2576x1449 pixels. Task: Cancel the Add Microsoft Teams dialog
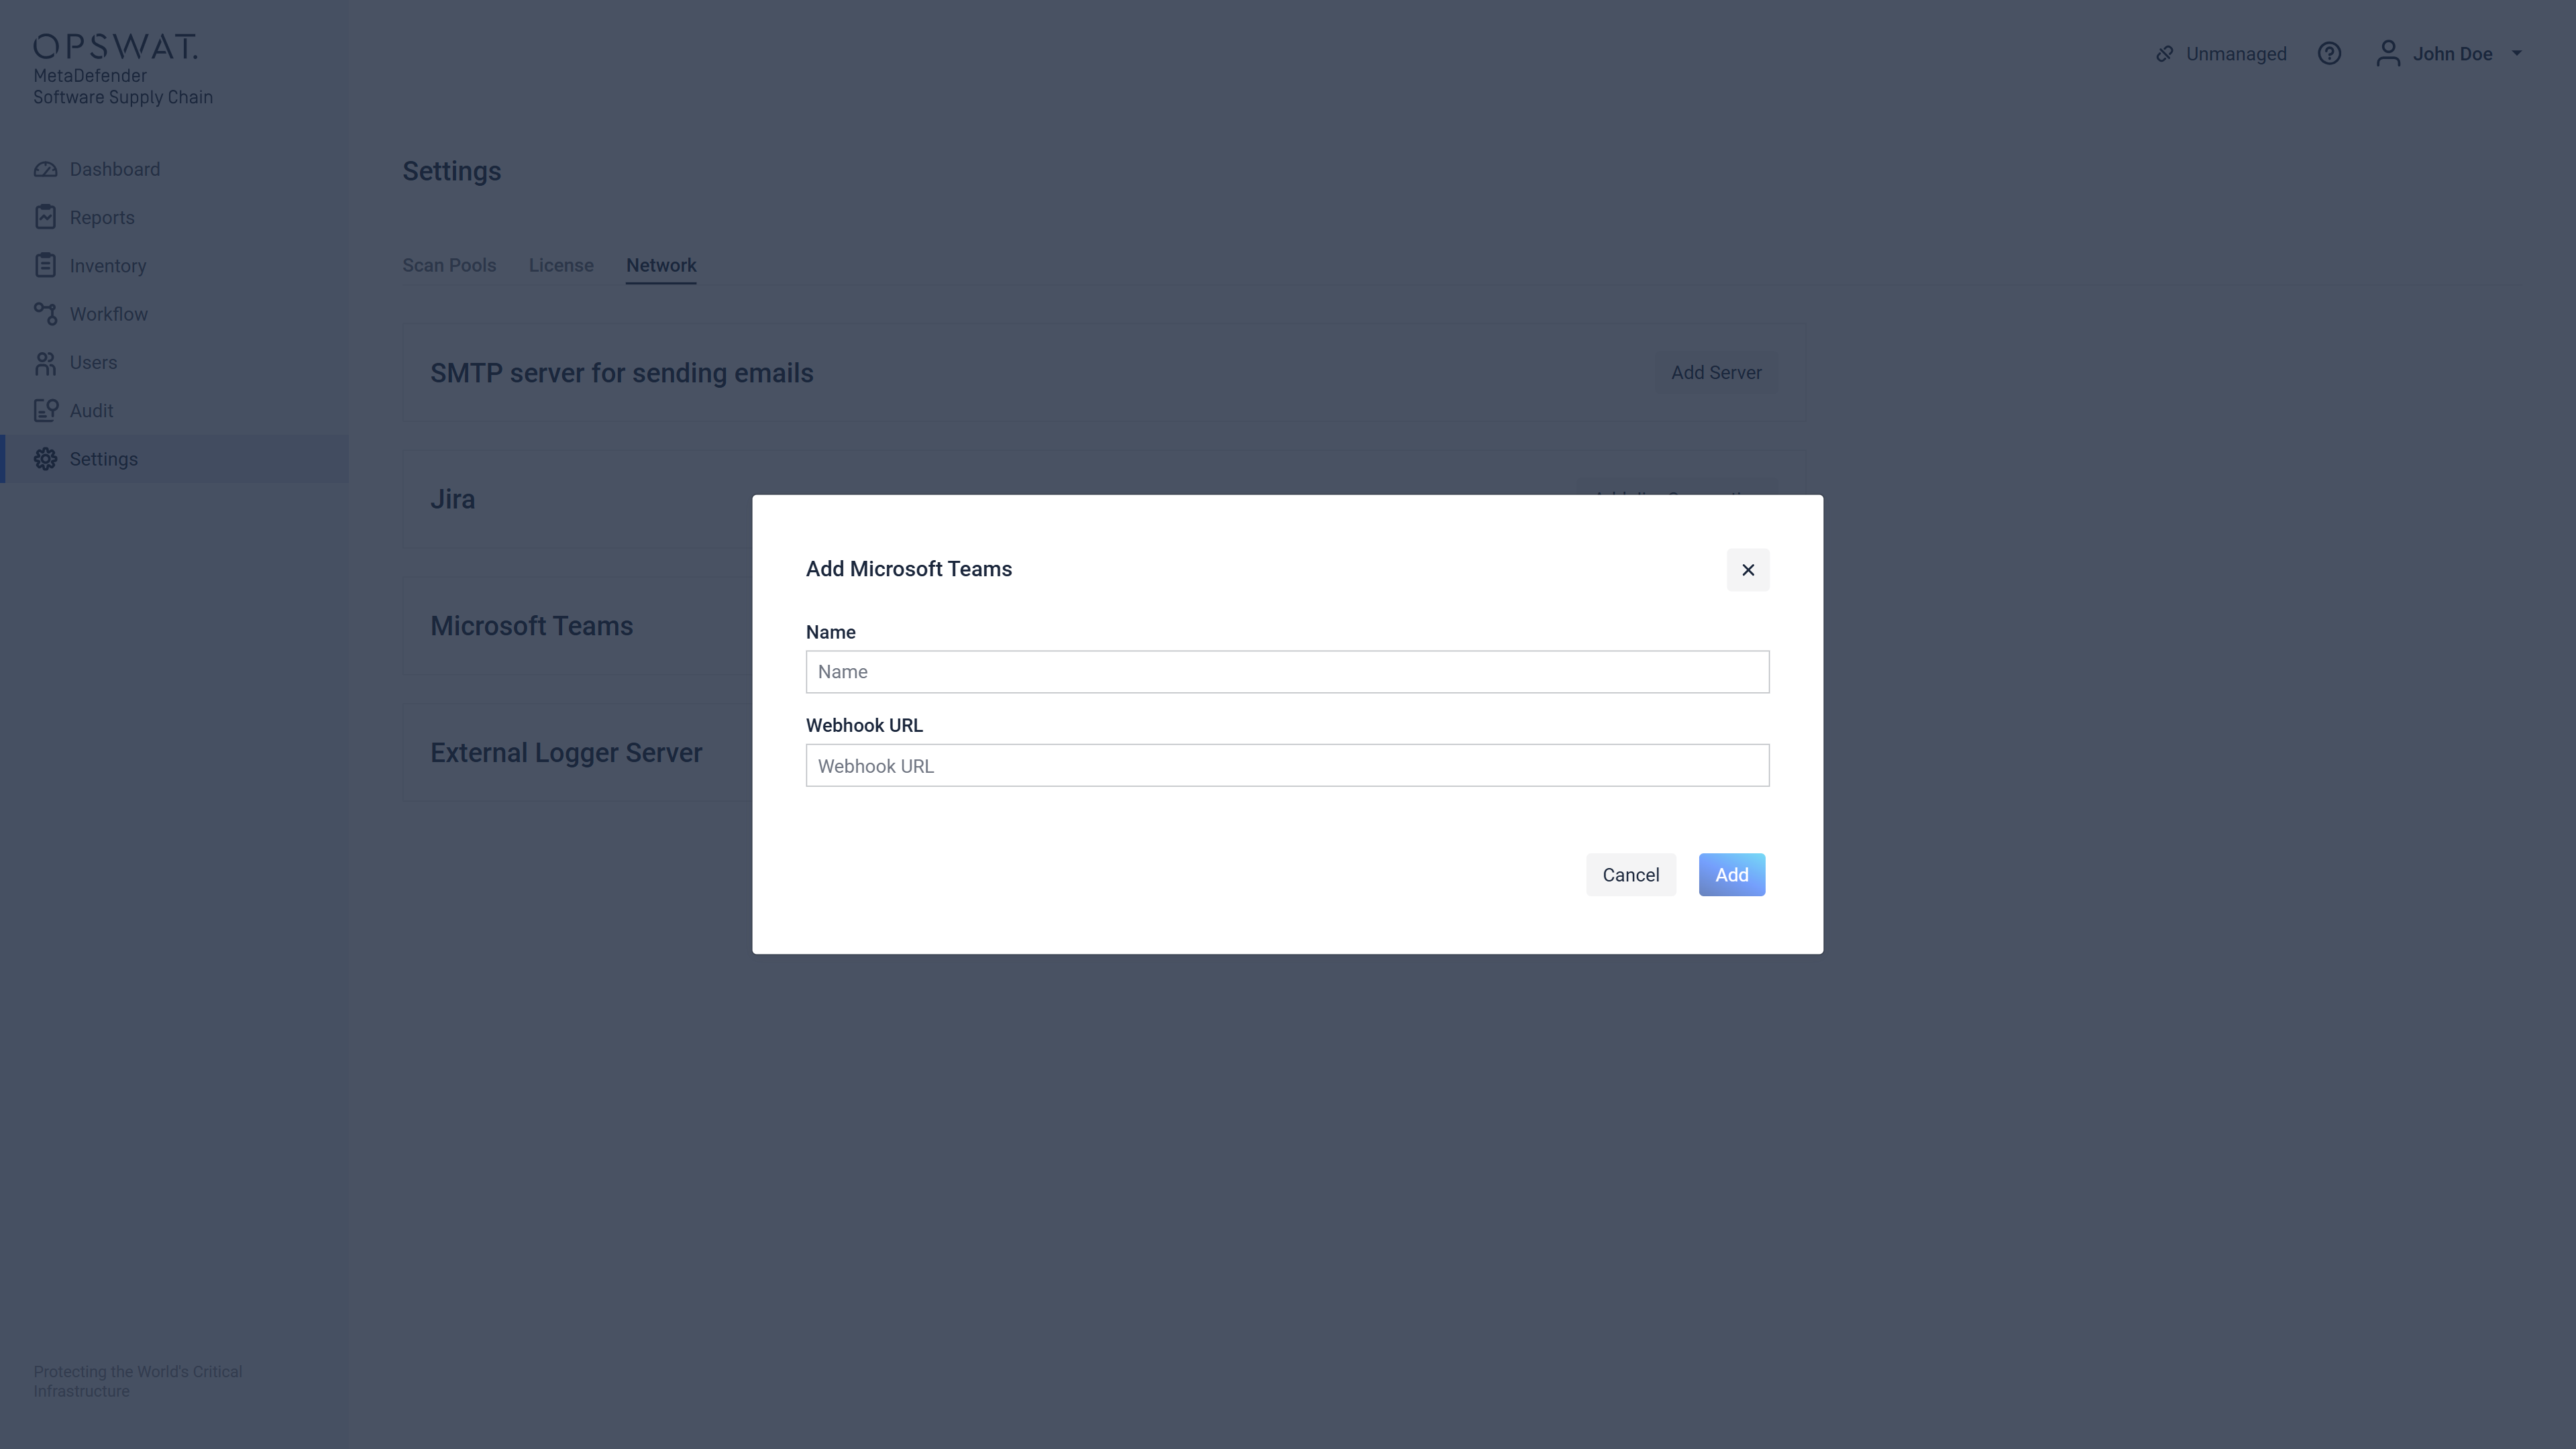(x=1630, y=875)
